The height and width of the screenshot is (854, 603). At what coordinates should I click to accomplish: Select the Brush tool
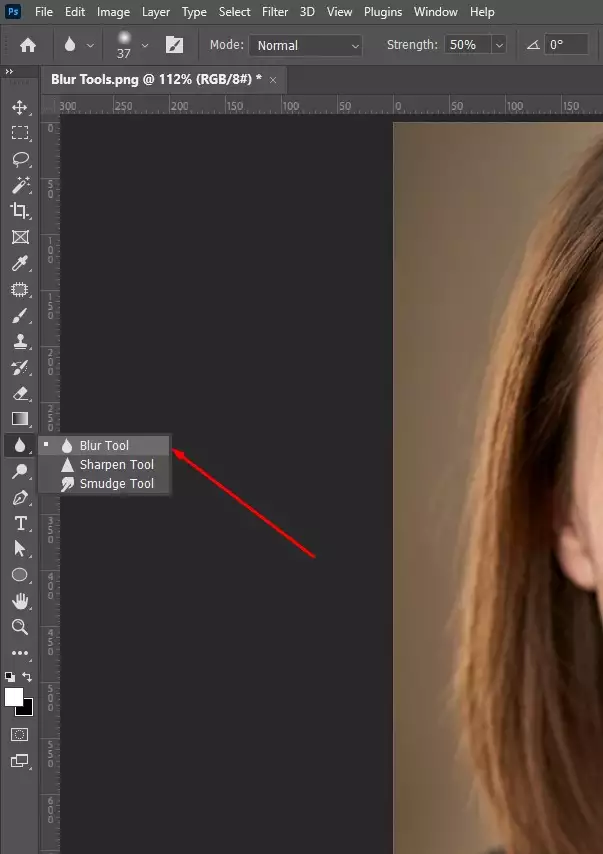point(20,315)
